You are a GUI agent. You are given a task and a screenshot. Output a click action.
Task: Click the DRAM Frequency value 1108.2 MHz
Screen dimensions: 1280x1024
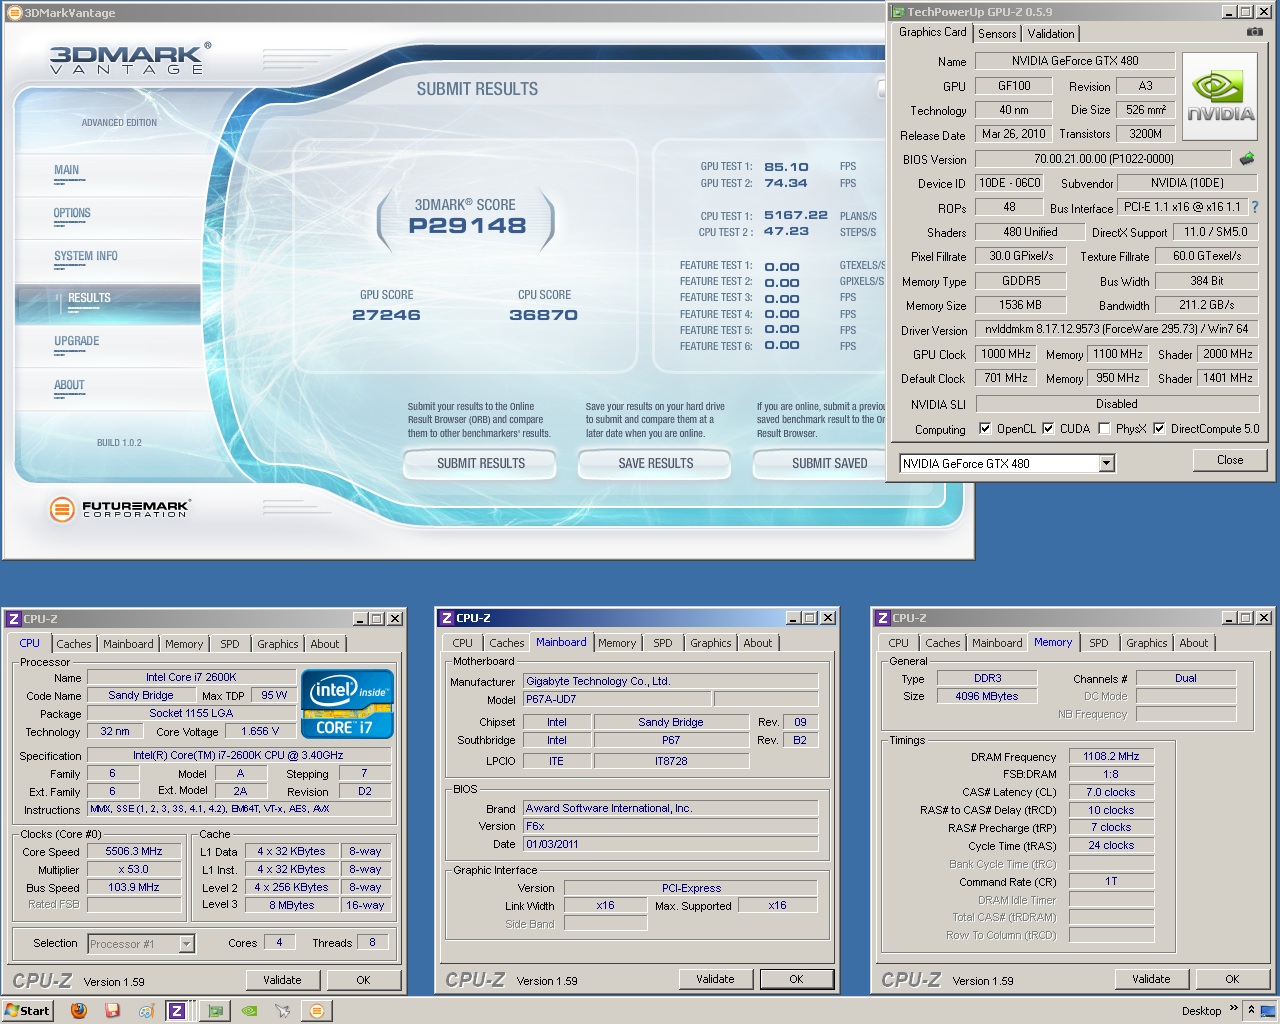[1111, 756]
